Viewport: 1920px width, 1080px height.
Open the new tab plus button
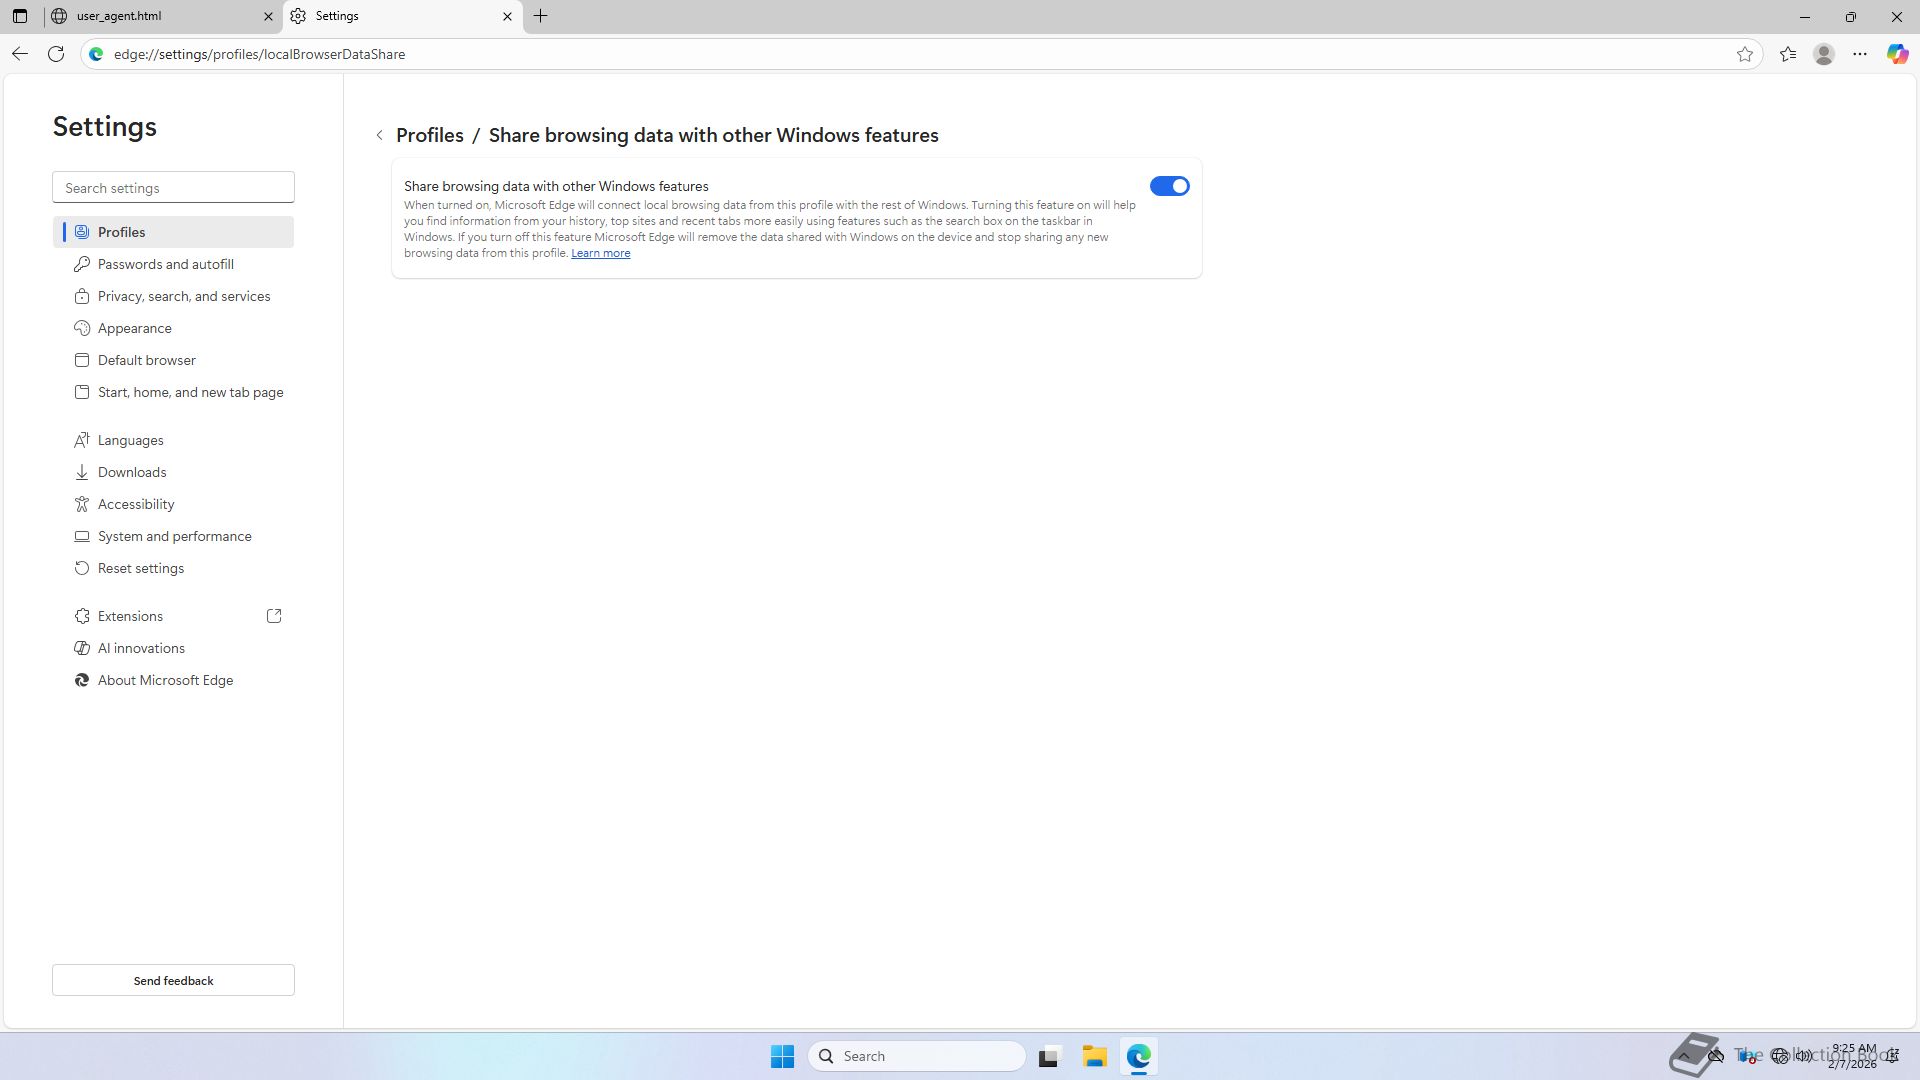click(x=541, y=16)
